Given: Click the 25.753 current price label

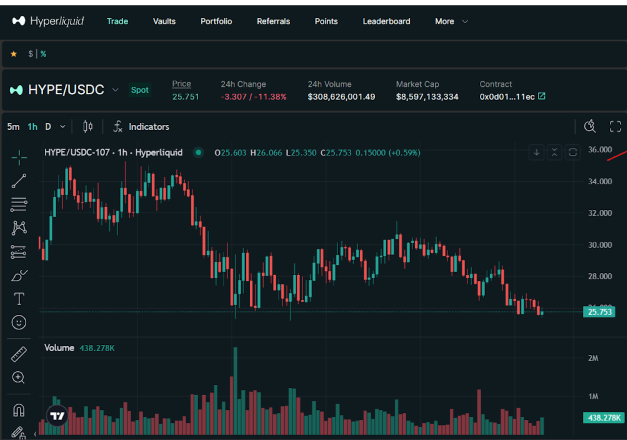Looking at the screenshot, I should click(599, 312).
